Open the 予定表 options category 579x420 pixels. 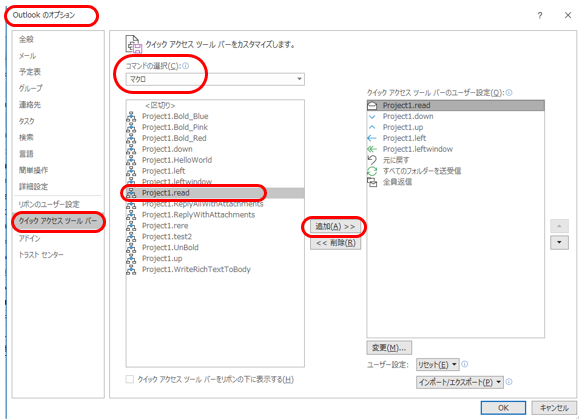point(30,72)
